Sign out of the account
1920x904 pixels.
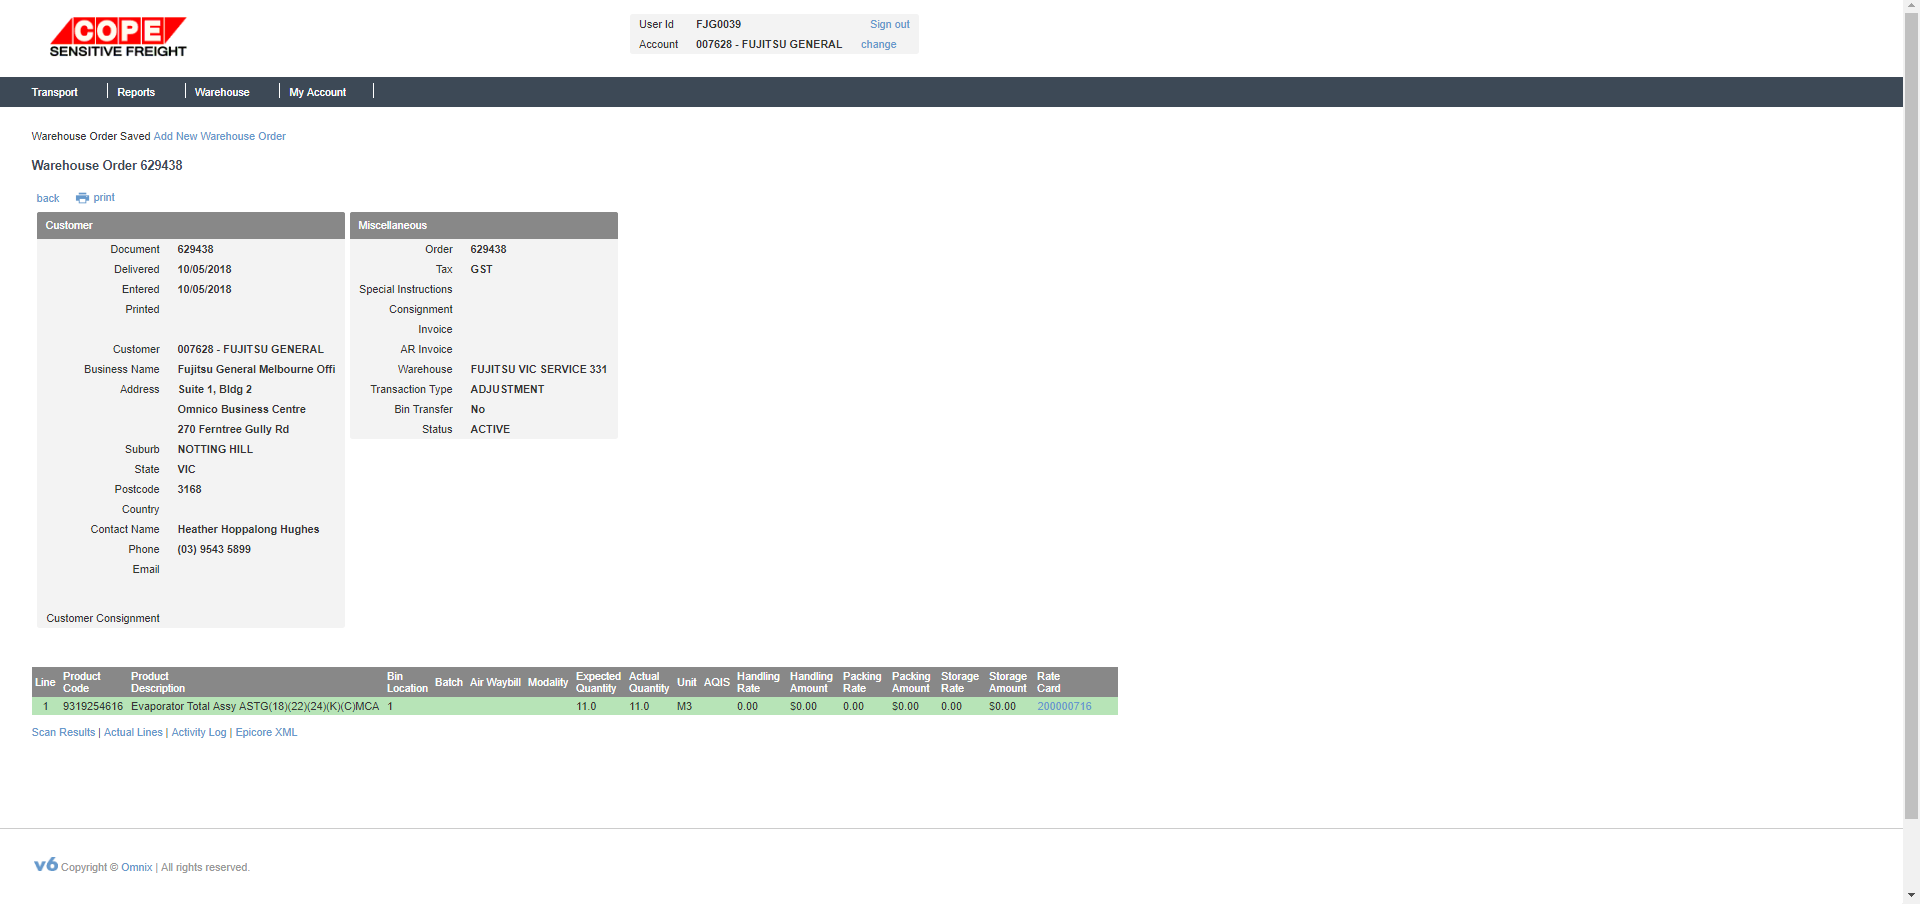click(x=889, y=24)
